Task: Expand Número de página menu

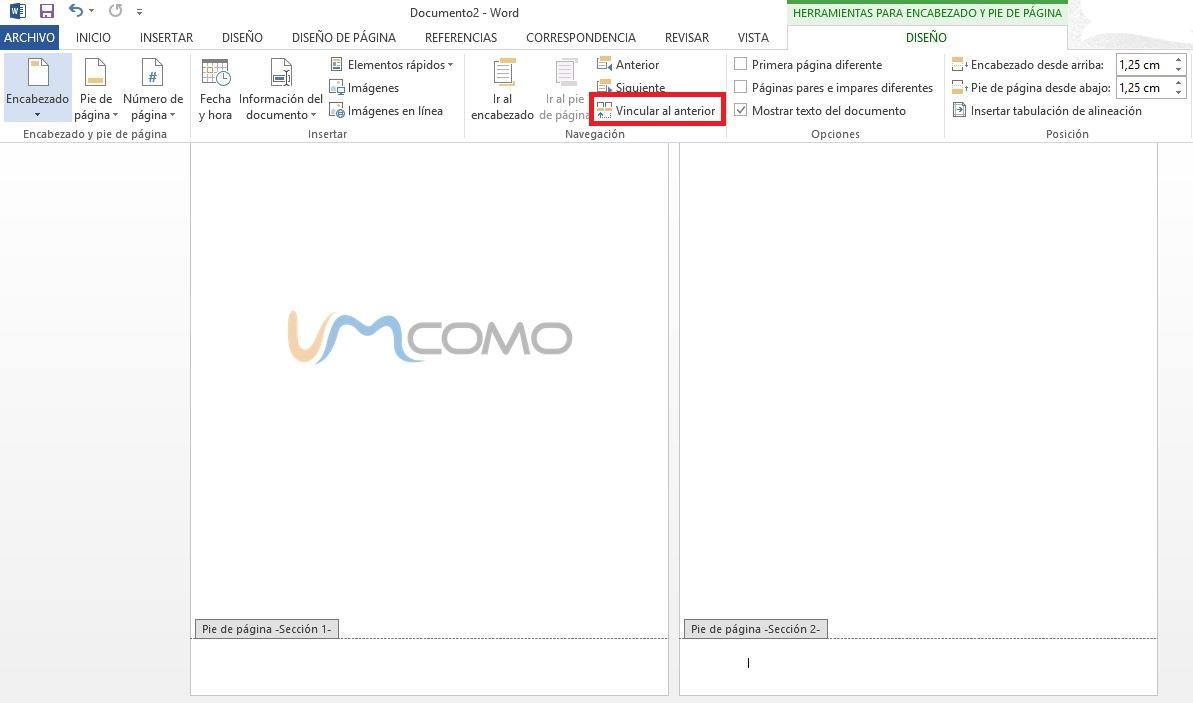Action: click(152, 90)
